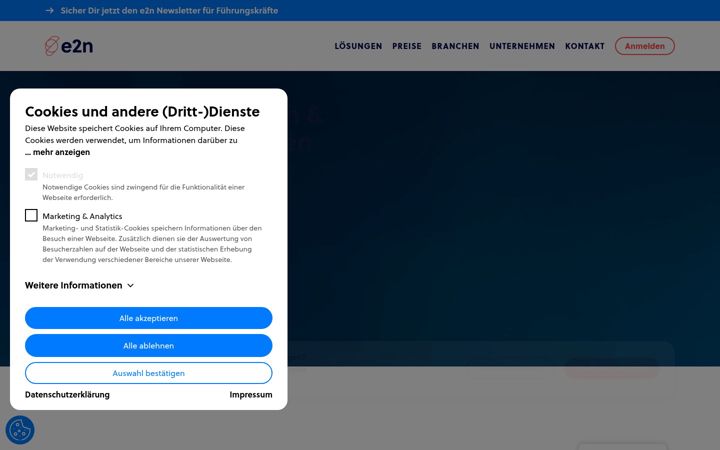Open the Lösungen menu

pyautogui.click(x=358, y=46)
